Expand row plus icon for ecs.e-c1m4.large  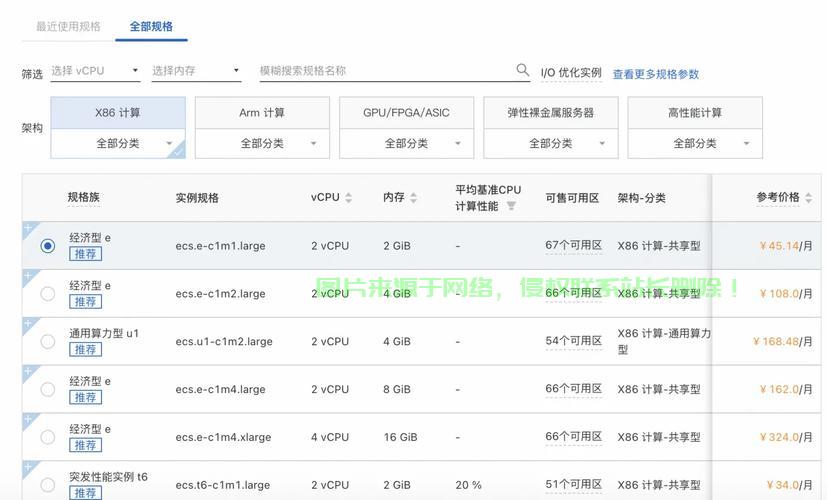click(28, 371)
